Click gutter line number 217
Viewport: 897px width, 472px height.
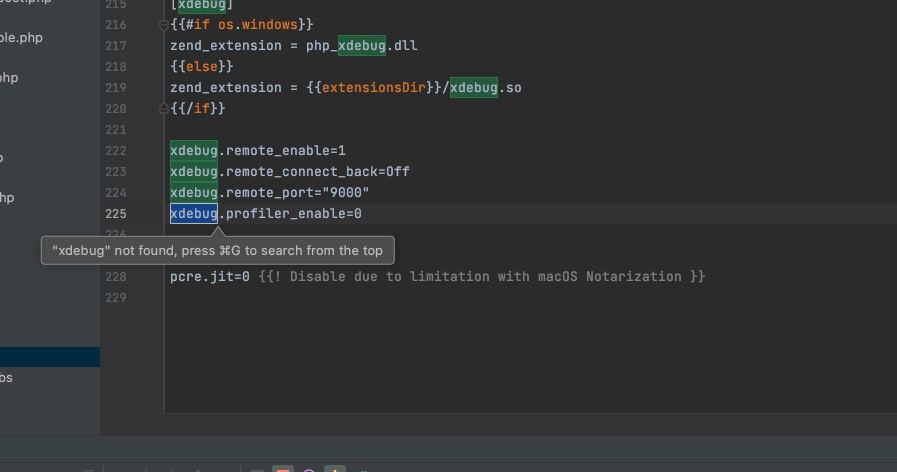(116, 46)
